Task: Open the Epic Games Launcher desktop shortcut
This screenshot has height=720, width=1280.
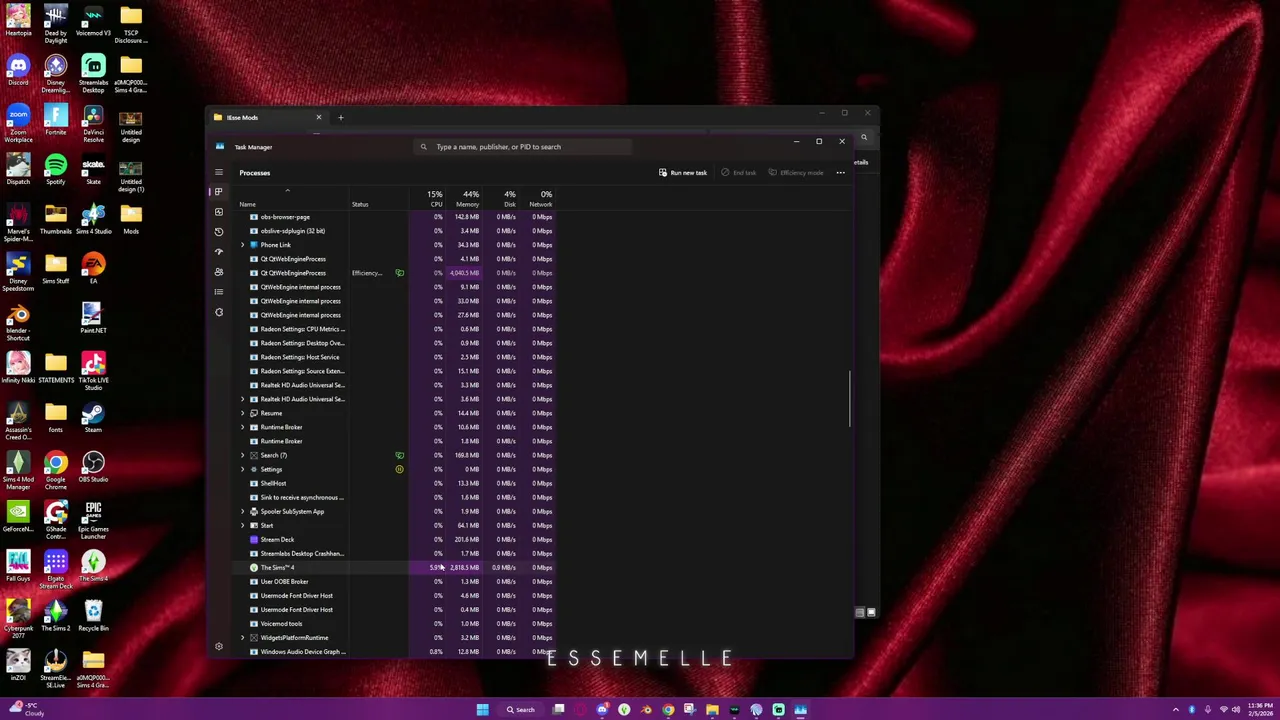Action: point(93,520)
